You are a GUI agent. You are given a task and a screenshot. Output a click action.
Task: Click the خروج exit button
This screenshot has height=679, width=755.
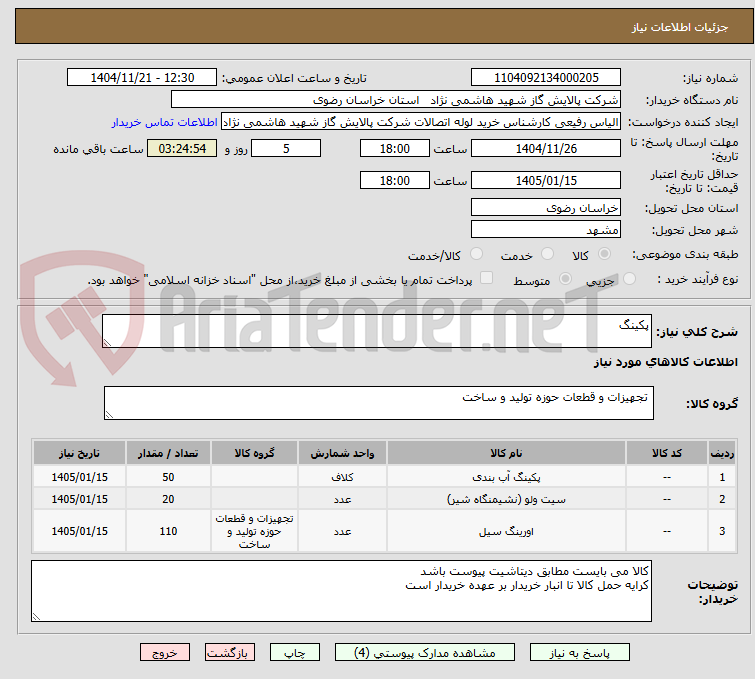165,653
